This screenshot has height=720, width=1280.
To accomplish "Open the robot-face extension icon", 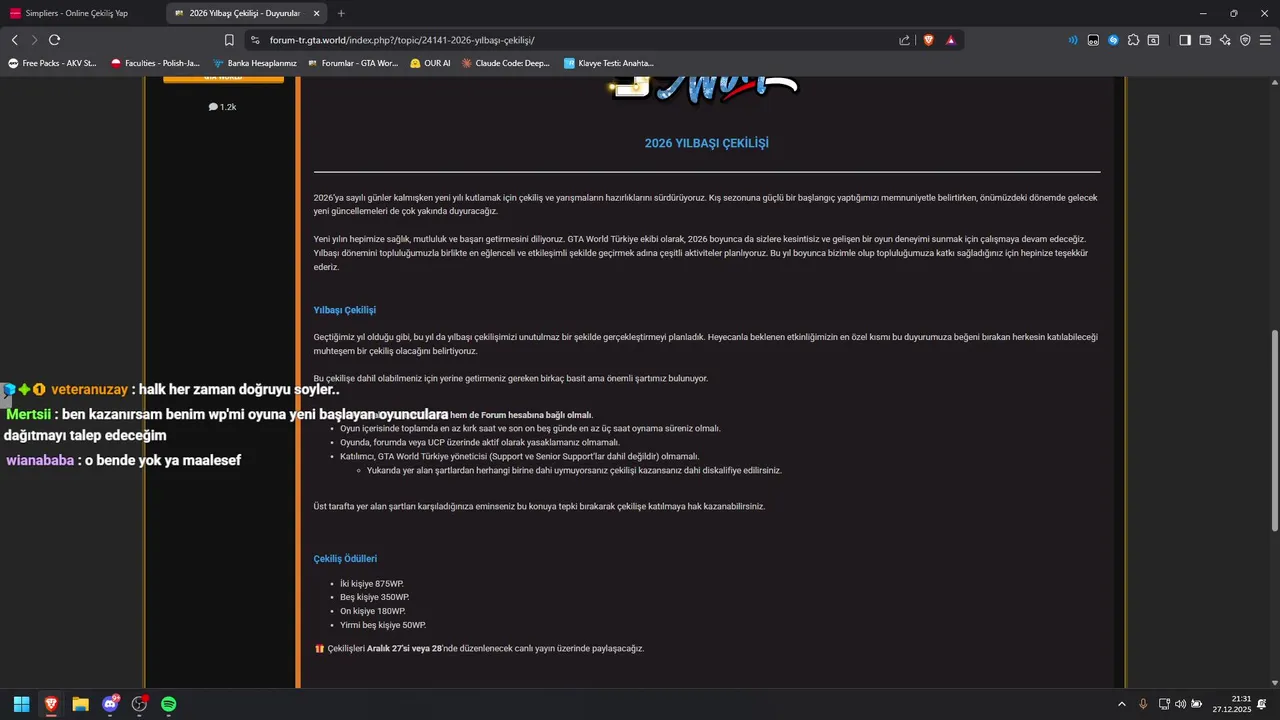I will click(1093, 40).
